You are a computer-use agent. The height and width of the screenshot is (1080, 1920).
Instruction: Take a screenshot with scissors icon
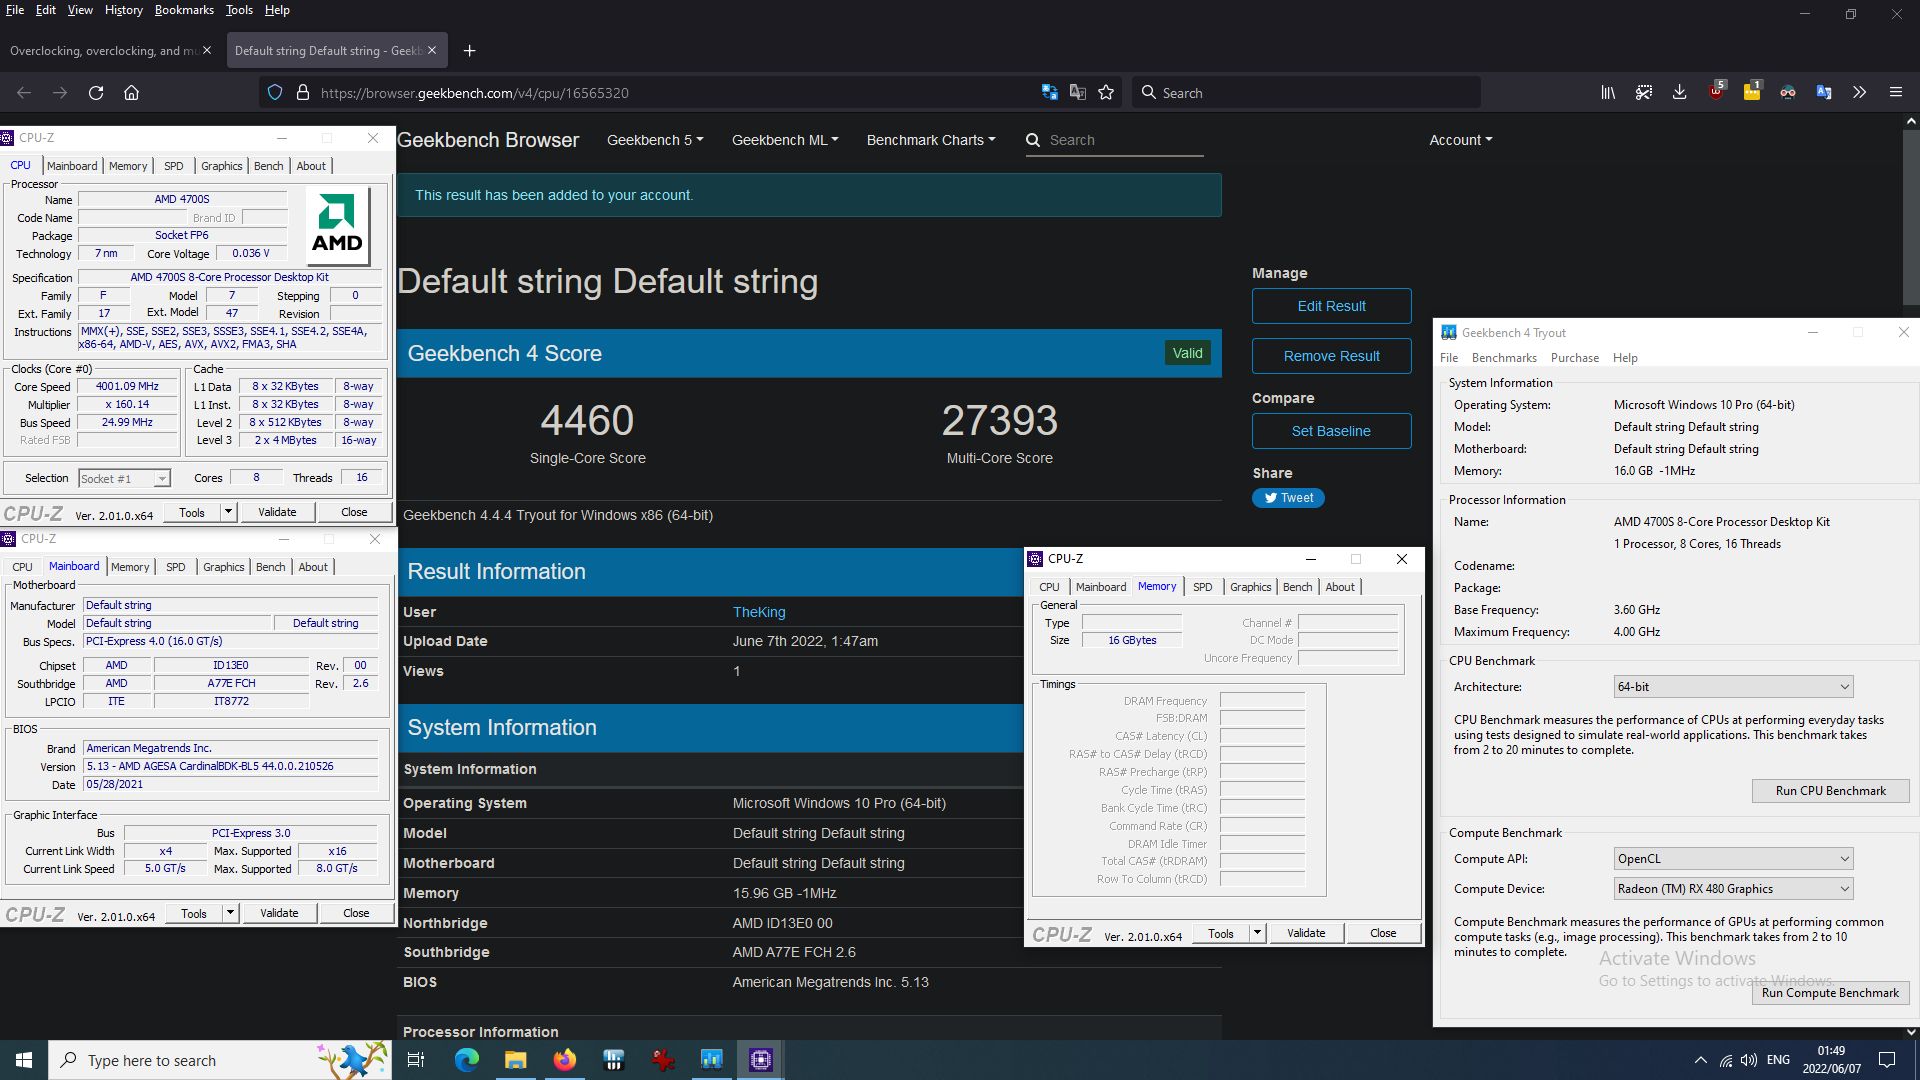coord(1644,93)
